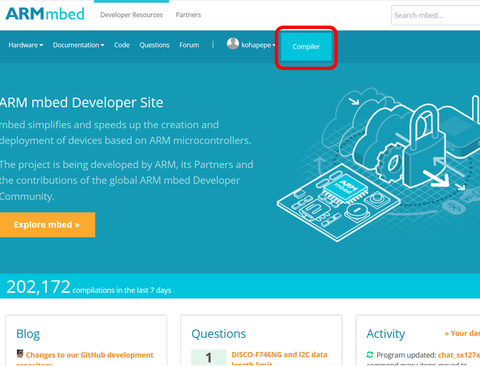Click the ARM mbed logo
Image resolution: width=480 pixels, height=367 pixels.
(x=45, y=14)
